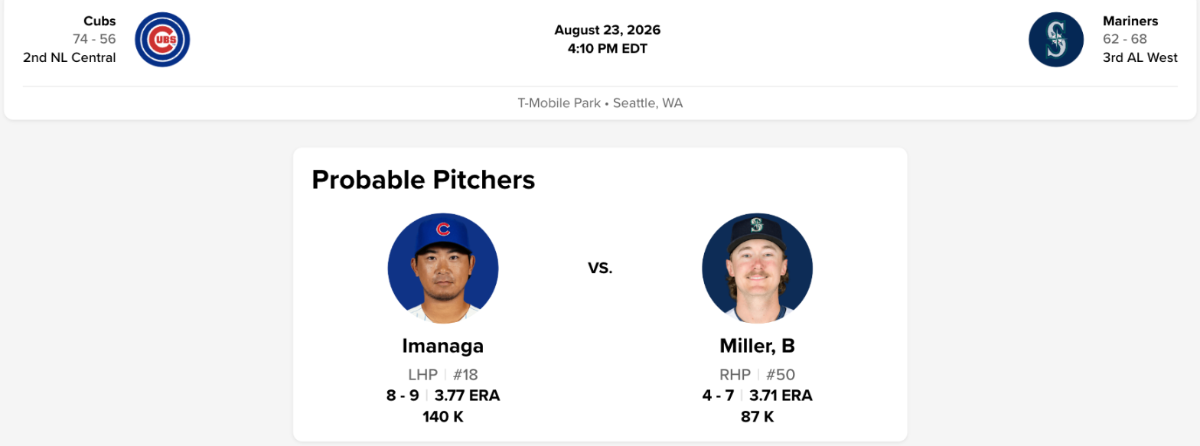The image size is (1200, 446).
Task: Open Imanaga's player headshot
Action: click(x=443, y=268)
